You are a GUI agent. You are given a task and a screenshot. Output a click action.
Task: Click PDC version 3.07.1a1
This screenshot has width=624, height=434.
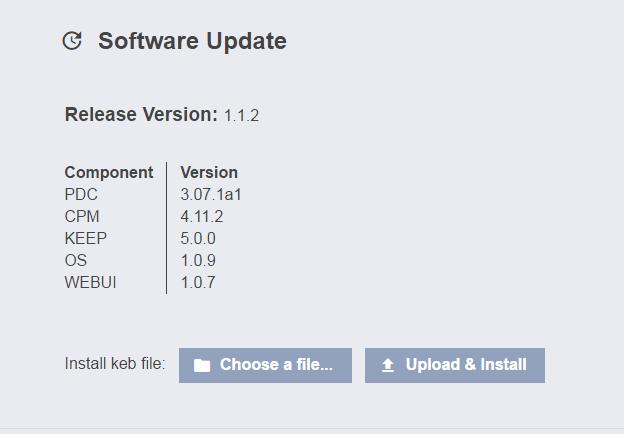coord(211,195)
